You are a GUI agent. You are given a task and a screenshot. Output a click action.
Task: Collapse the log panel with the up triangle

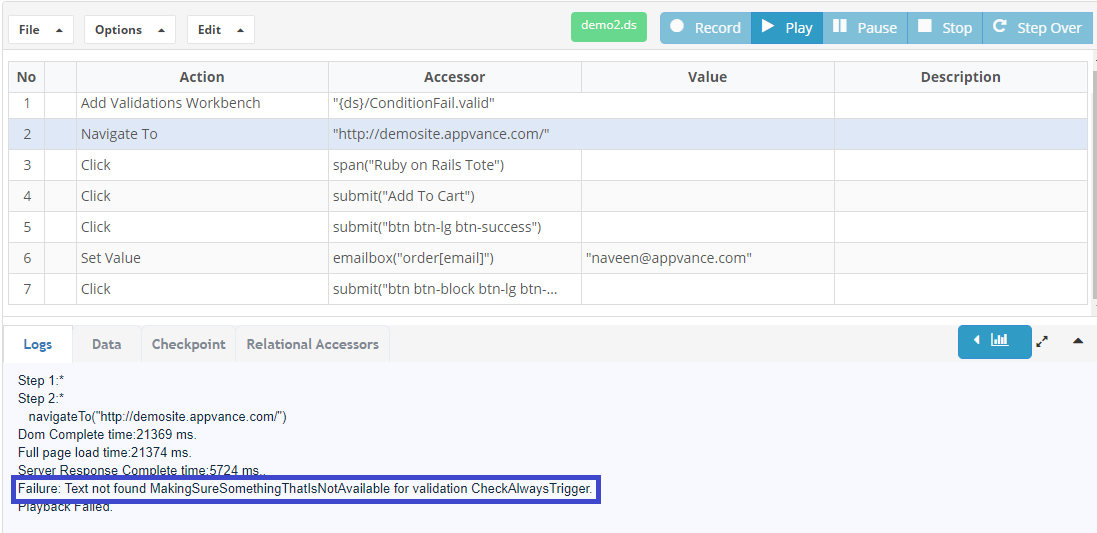pos(1078,341)
